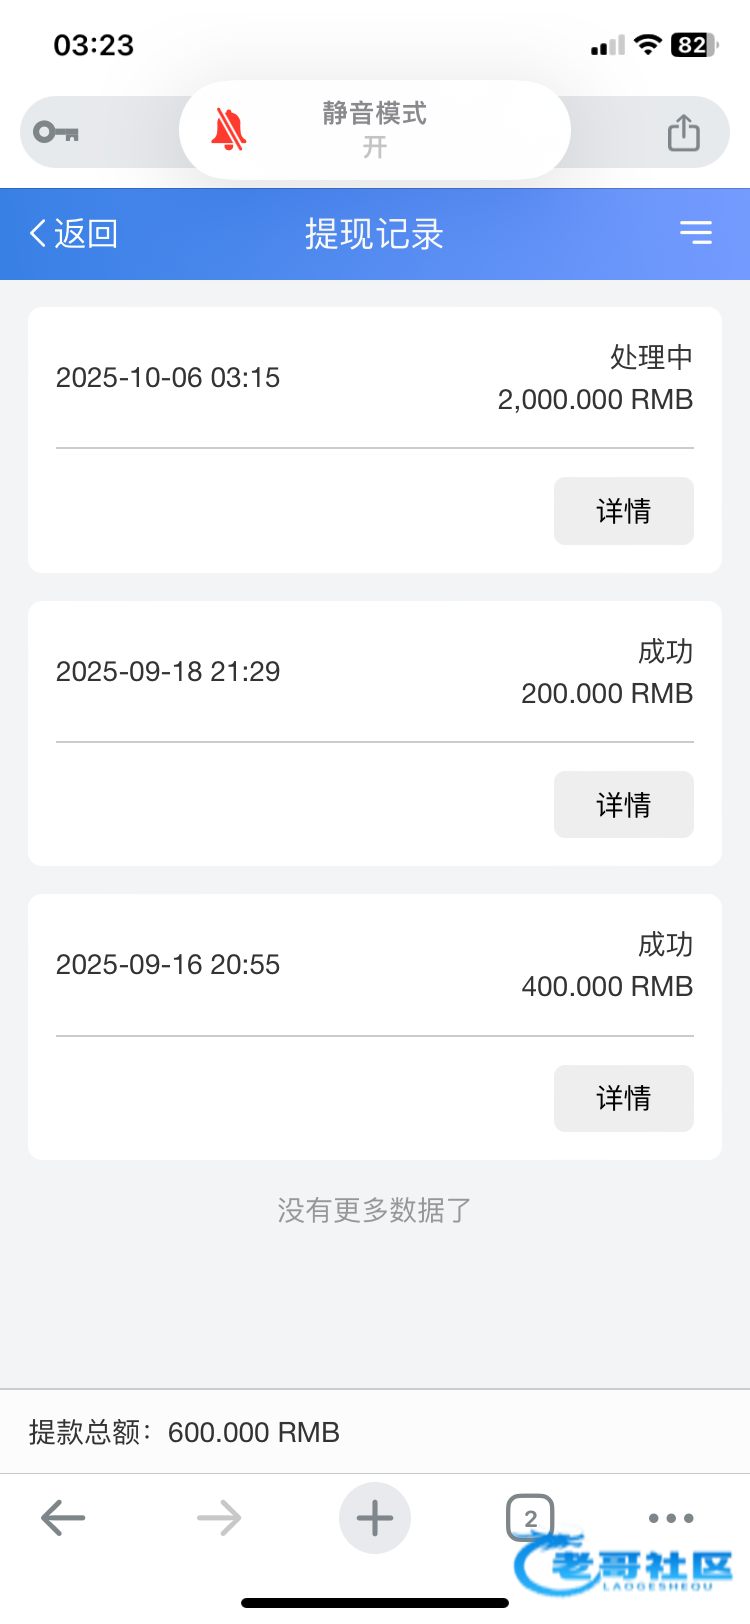Image resolution: width=750 pixels, height=1624 pixels.
Task: Tap the 处理中 status label
Action: (651, 357)
